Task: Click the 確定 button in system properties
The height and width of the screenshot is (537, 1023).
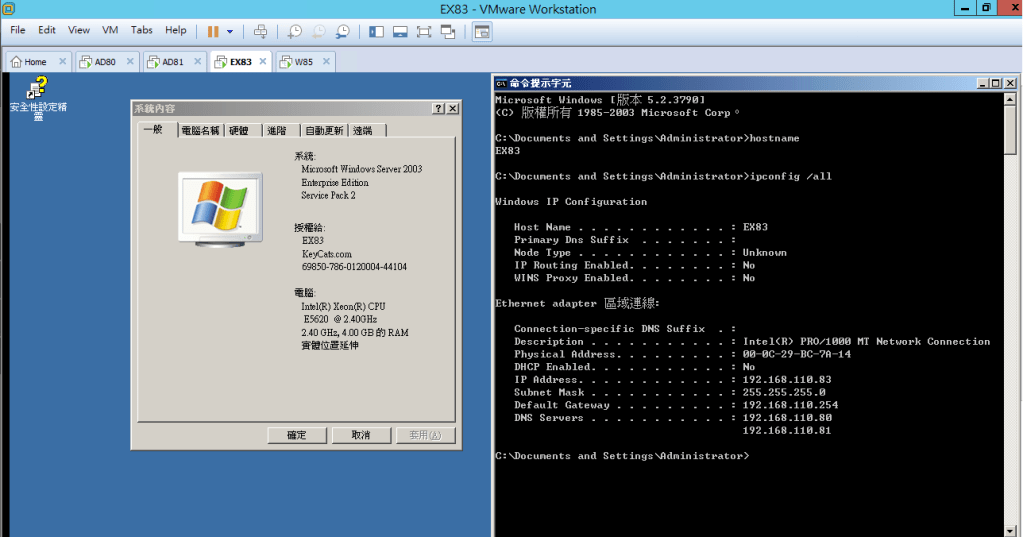Action: (x=297, y=435)
